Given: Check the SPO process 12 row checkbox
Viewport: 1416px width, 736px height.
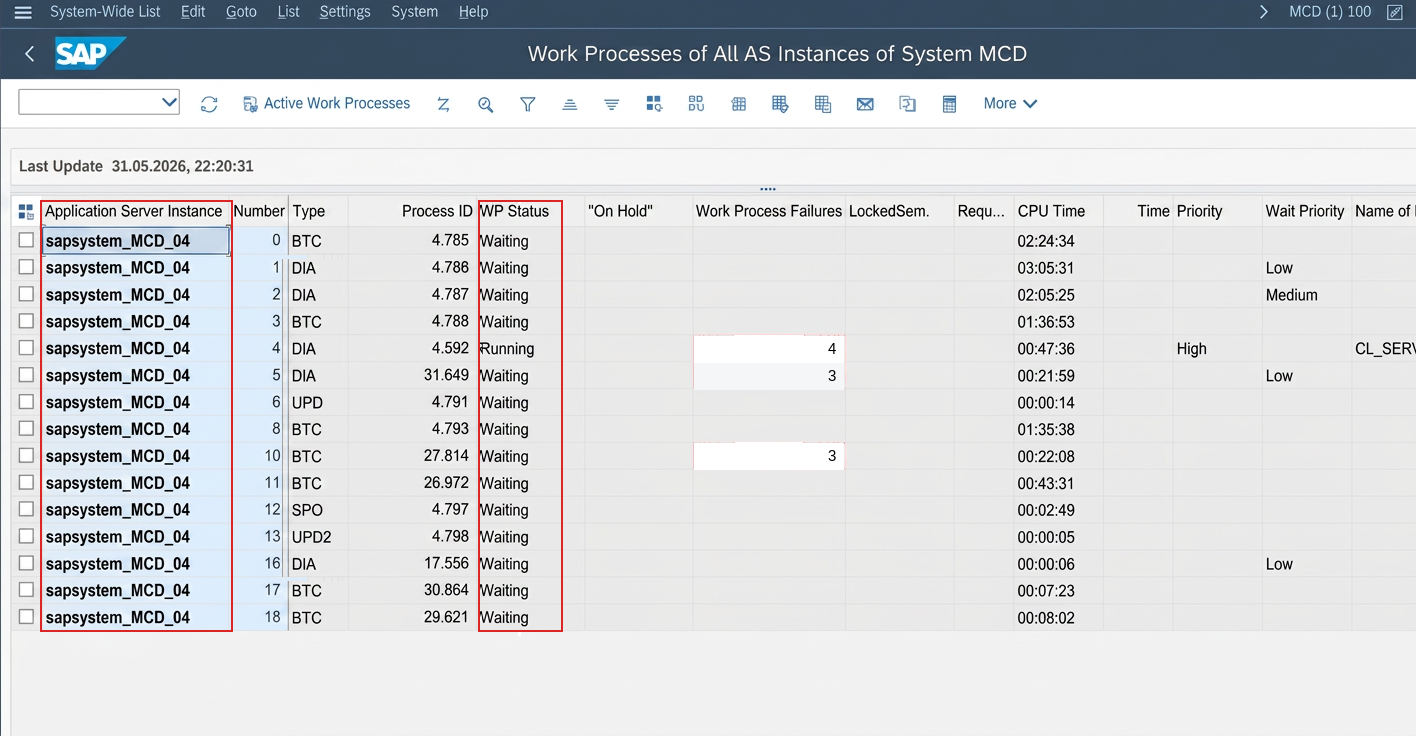Looking at the screenshot, I should click(26, 509).
